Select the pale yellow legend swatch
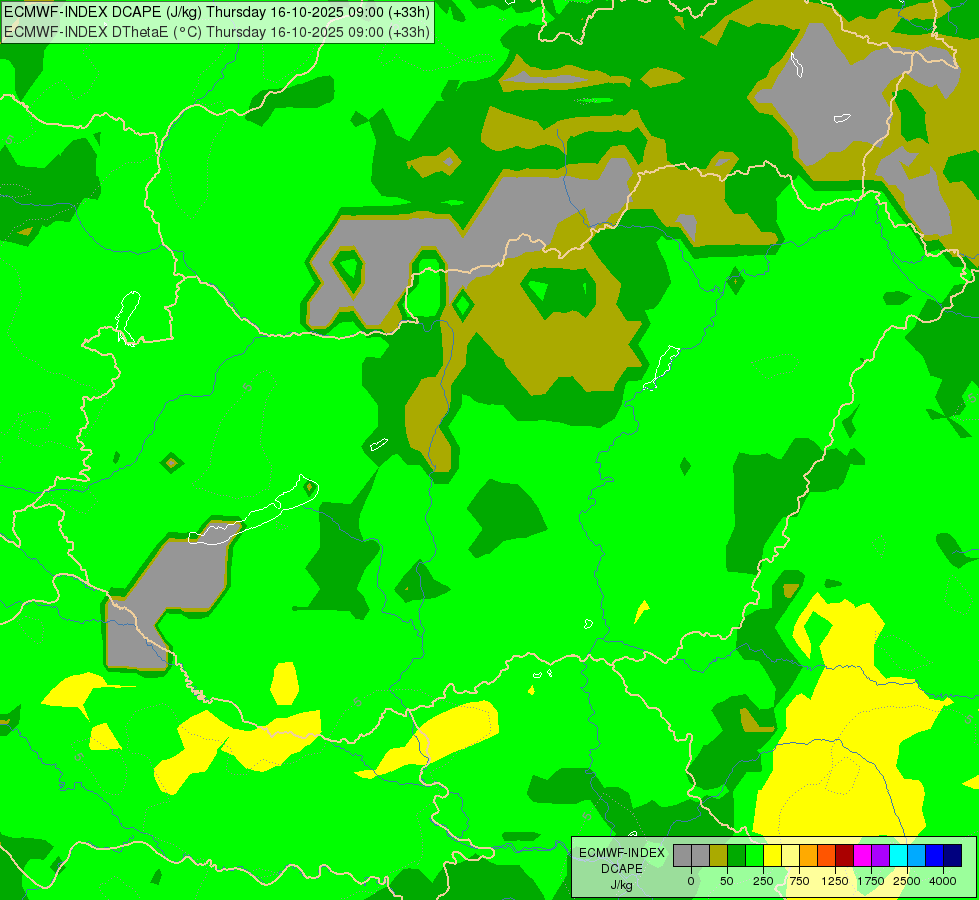Screen dimensions: 979x900 (790, 856)
